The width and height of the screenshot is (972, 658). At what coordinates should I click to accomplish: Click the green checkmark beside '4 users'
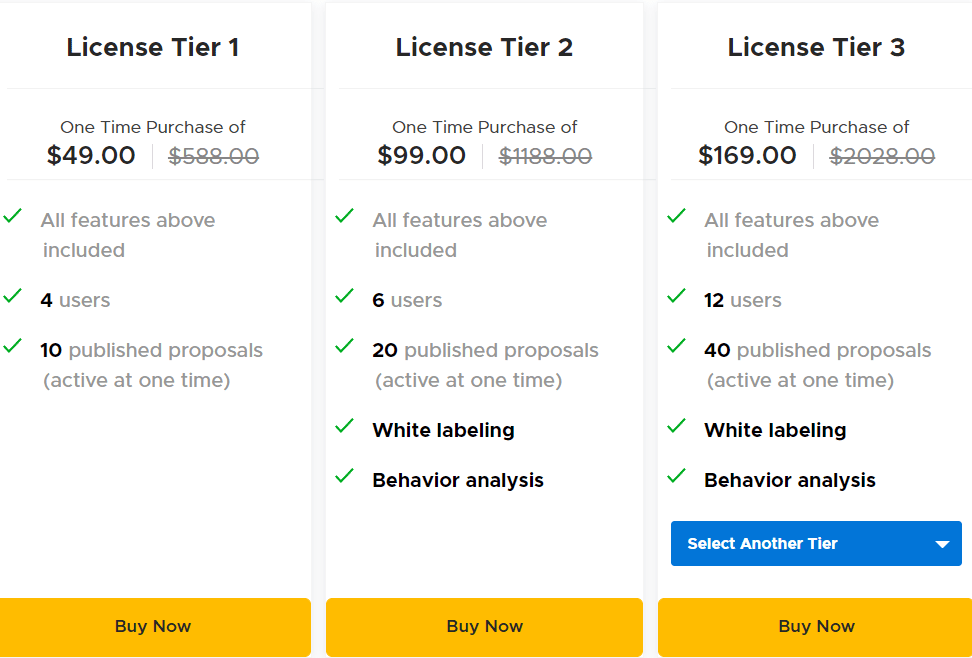pyautogui.click(x=14, y=296)
